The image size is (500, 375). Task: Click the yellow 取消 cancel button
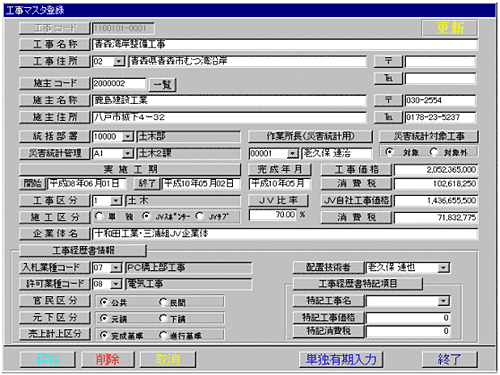point(168,359)
